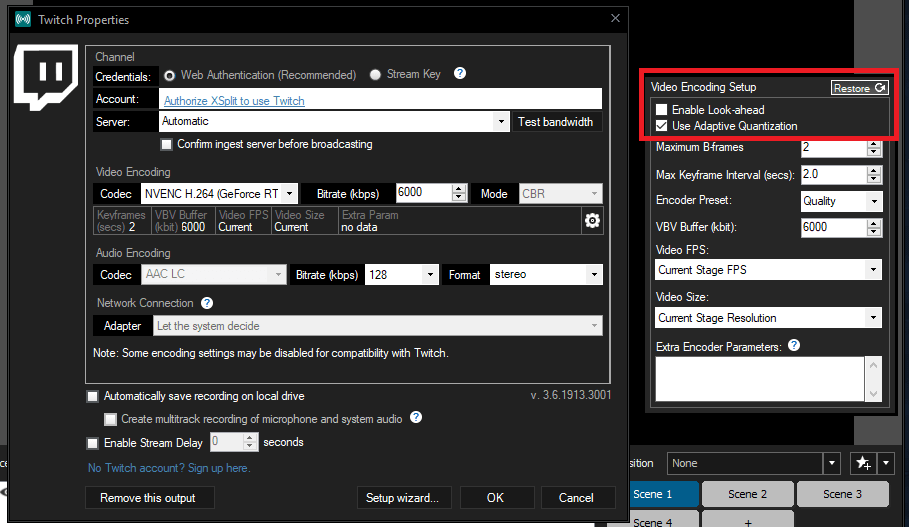This screenshot has height=527, width=909.
Task: Click the version text v. 3.6.1913.3001
Action: (570, 395)
